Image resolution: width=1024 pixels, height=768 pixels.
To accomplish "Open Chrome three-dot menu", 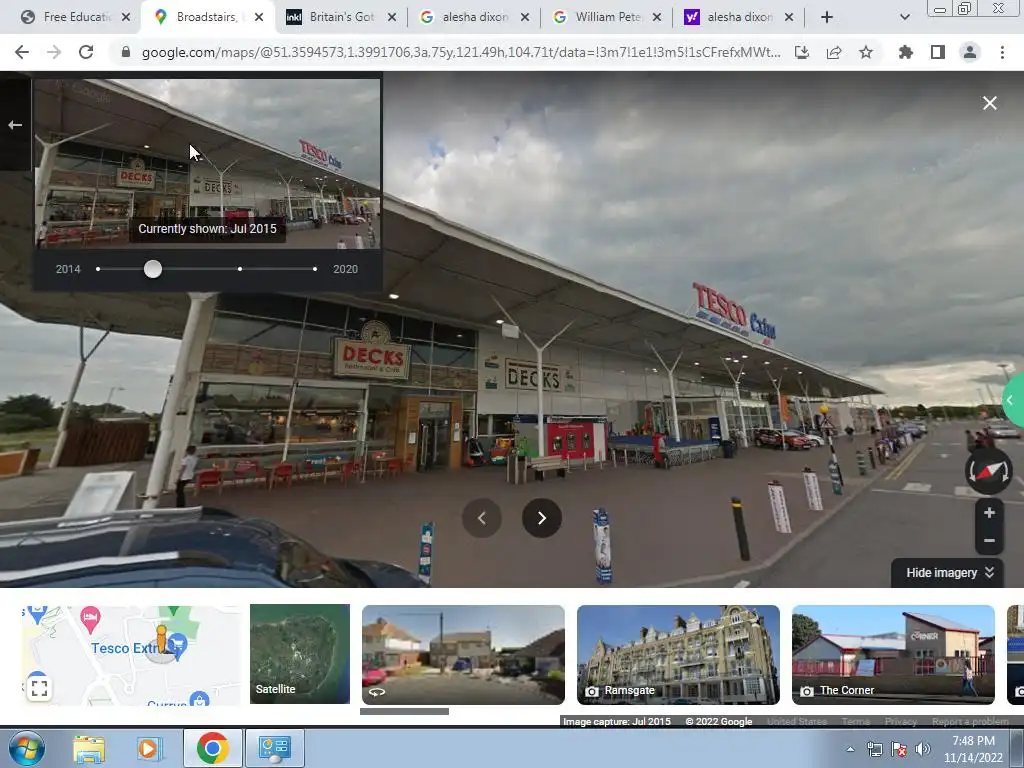I will [x=1002, y=52].
